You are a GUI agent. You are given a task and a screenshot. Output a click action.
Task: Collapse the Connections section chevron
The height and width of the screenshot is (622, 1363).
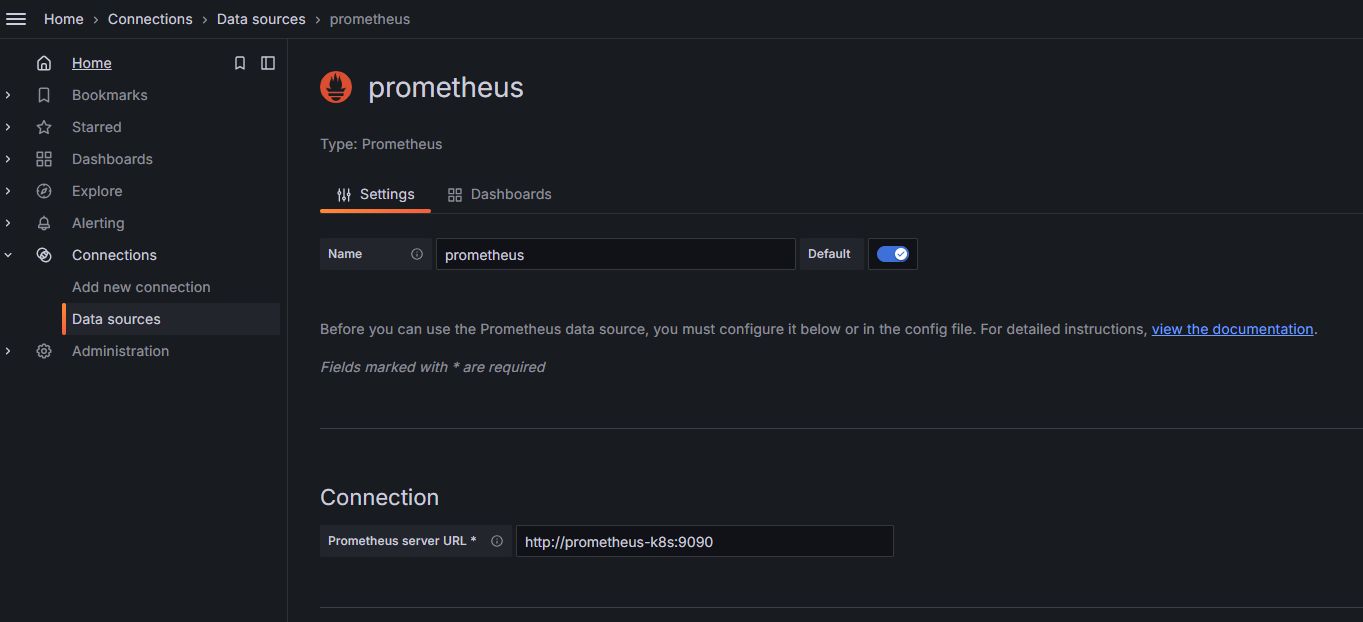8,255
